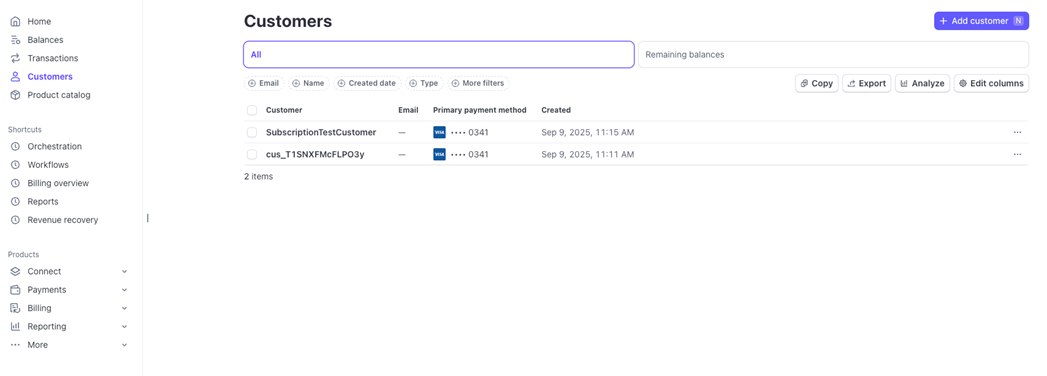Click the Primary payment method column header
Screen dimensions: 1047x376
(479, 110)
